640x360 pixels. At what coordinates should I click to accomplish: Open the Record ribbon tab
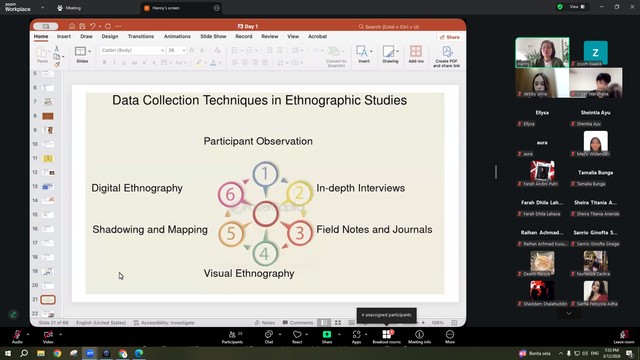pos(244,37)
